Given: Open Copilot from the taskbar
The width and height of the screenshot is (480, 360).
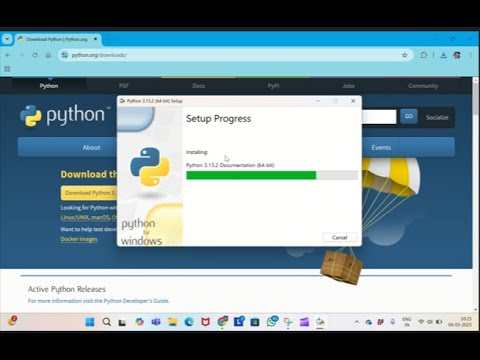Looking at the screenshot, I should 139,322.
